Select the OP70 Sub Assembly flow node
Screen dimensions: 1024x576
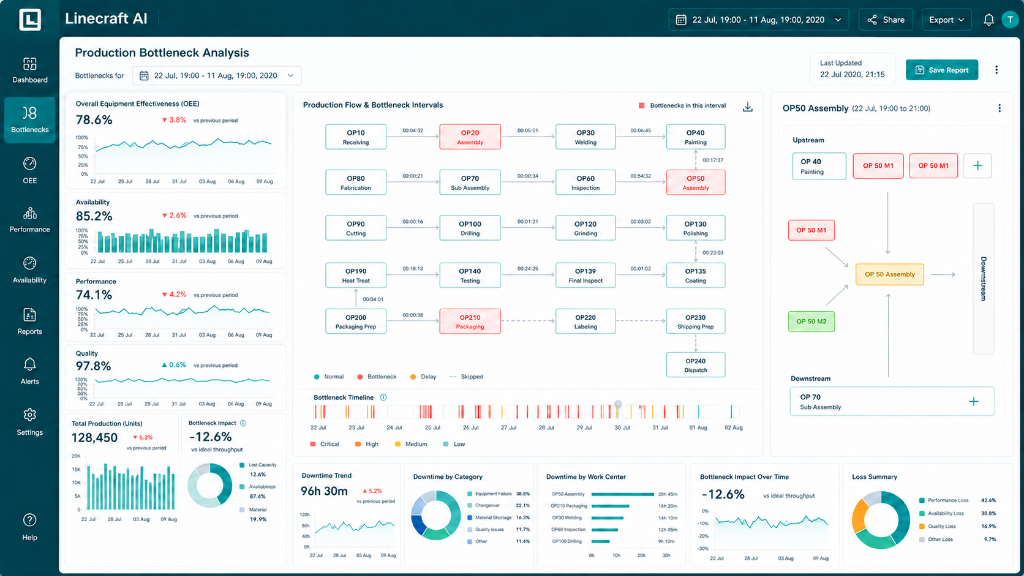coord(470,183)
